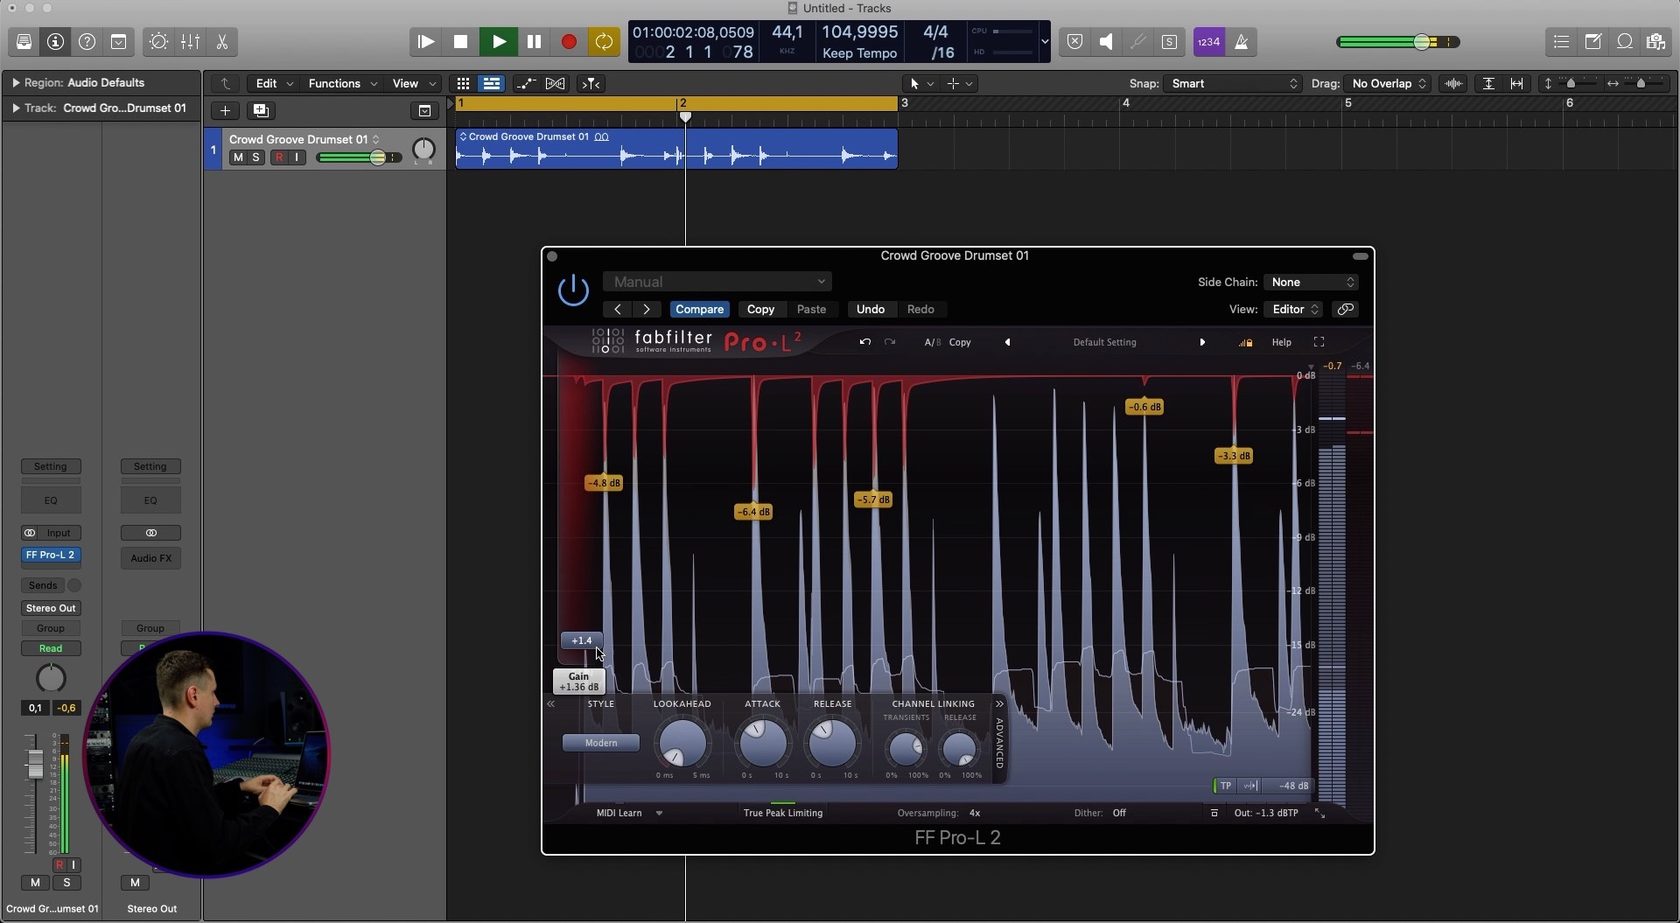
Task: Add a new track with plus button
Action: pyautogui.click(x=225, y=111)
